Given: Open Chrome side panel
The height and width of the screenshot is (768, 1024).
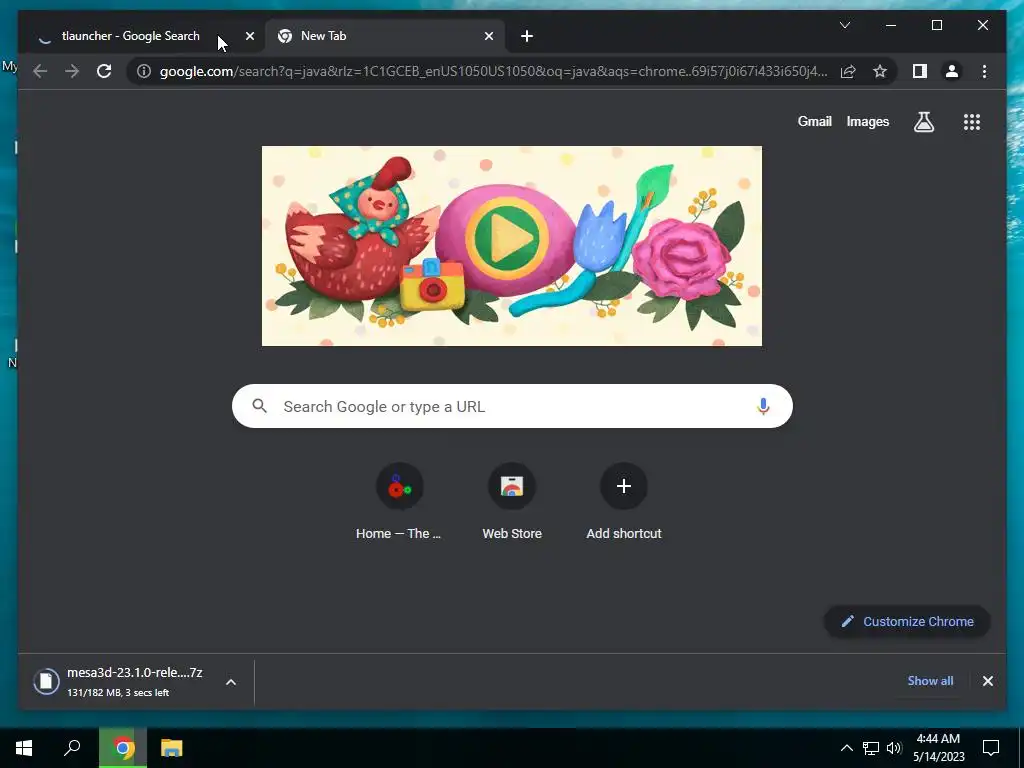Looking at the screenshot, I should [920, 71].
